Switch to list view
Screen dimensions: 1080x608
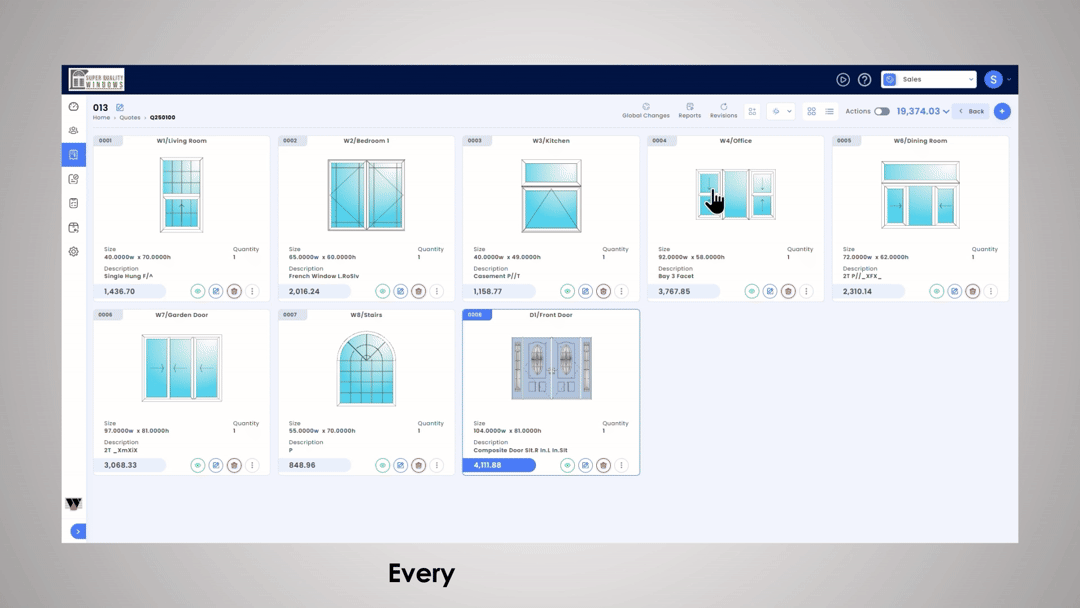click(x=829, y=112)
